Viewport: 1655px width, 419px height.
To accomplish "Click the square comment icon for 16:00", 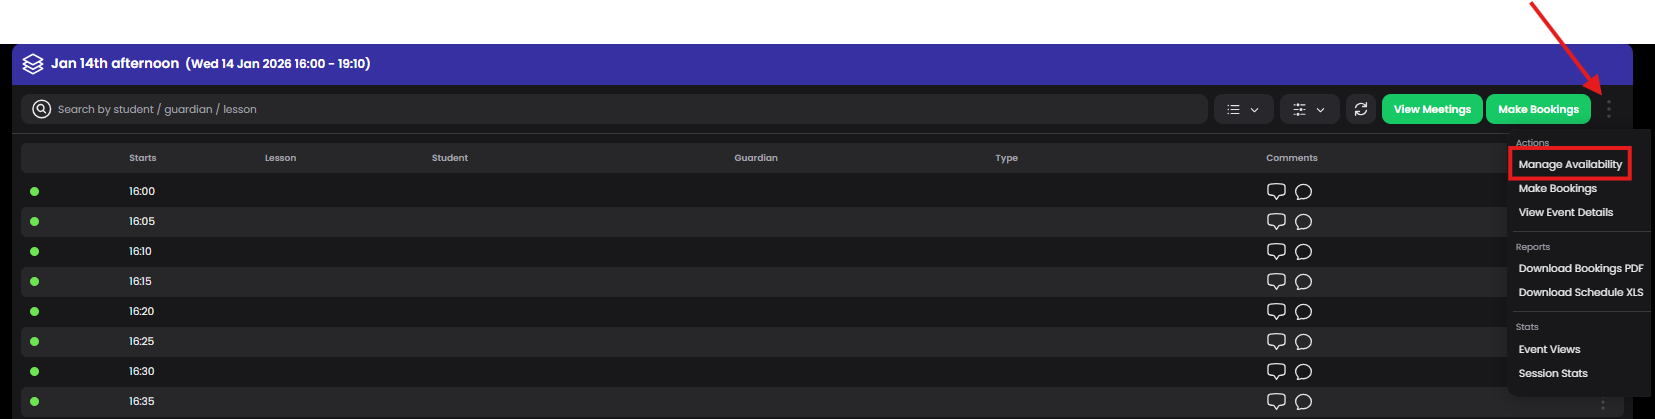I will point(1276,191).
